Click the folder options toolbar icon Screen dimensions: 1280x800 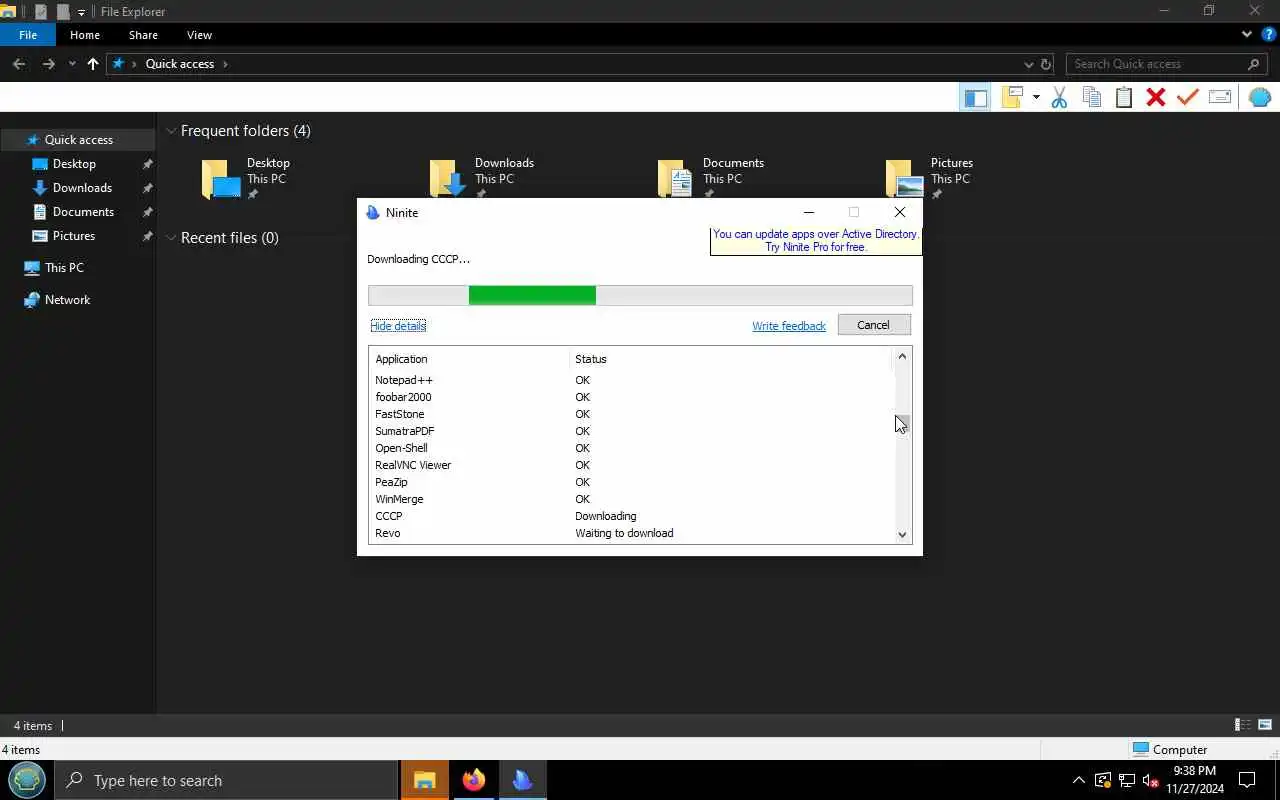tap(1012, 97)
